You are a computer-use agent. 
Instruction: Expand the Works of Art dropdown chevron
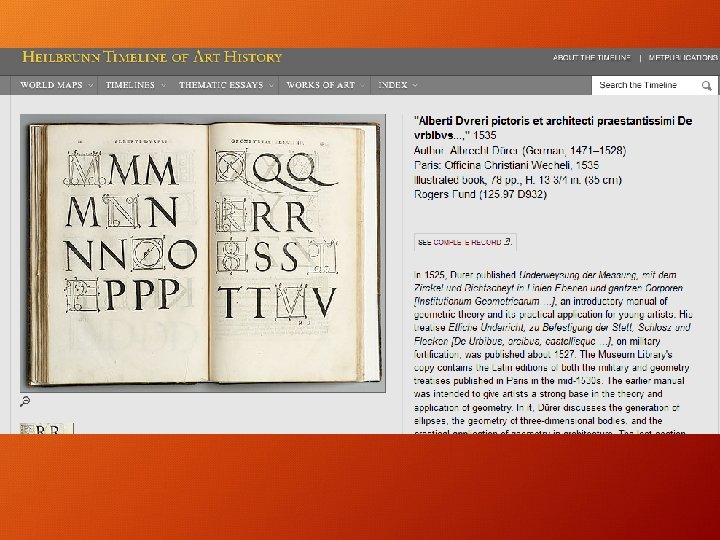pos(362,85)
